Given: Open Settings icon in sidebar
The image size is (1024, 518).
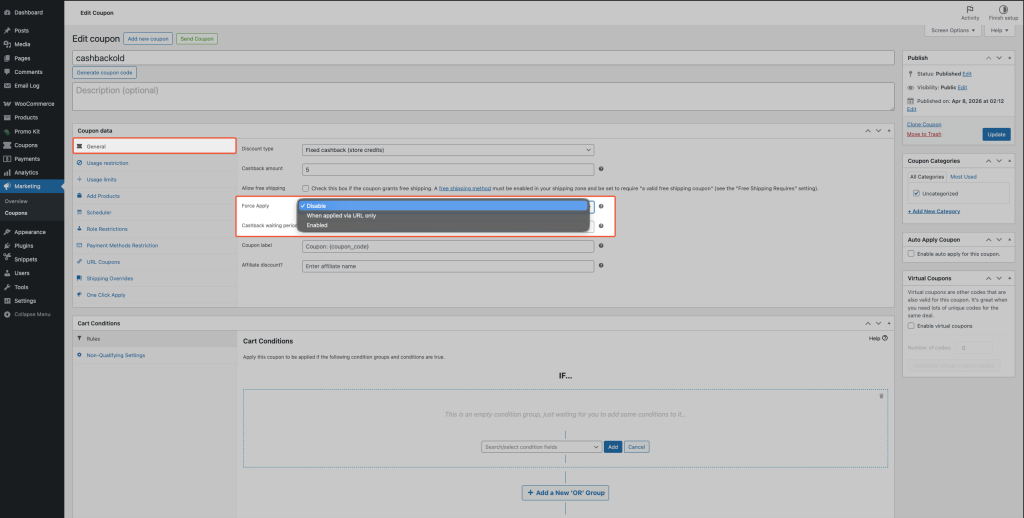Looking at the screenshot, I should [7, 300].
